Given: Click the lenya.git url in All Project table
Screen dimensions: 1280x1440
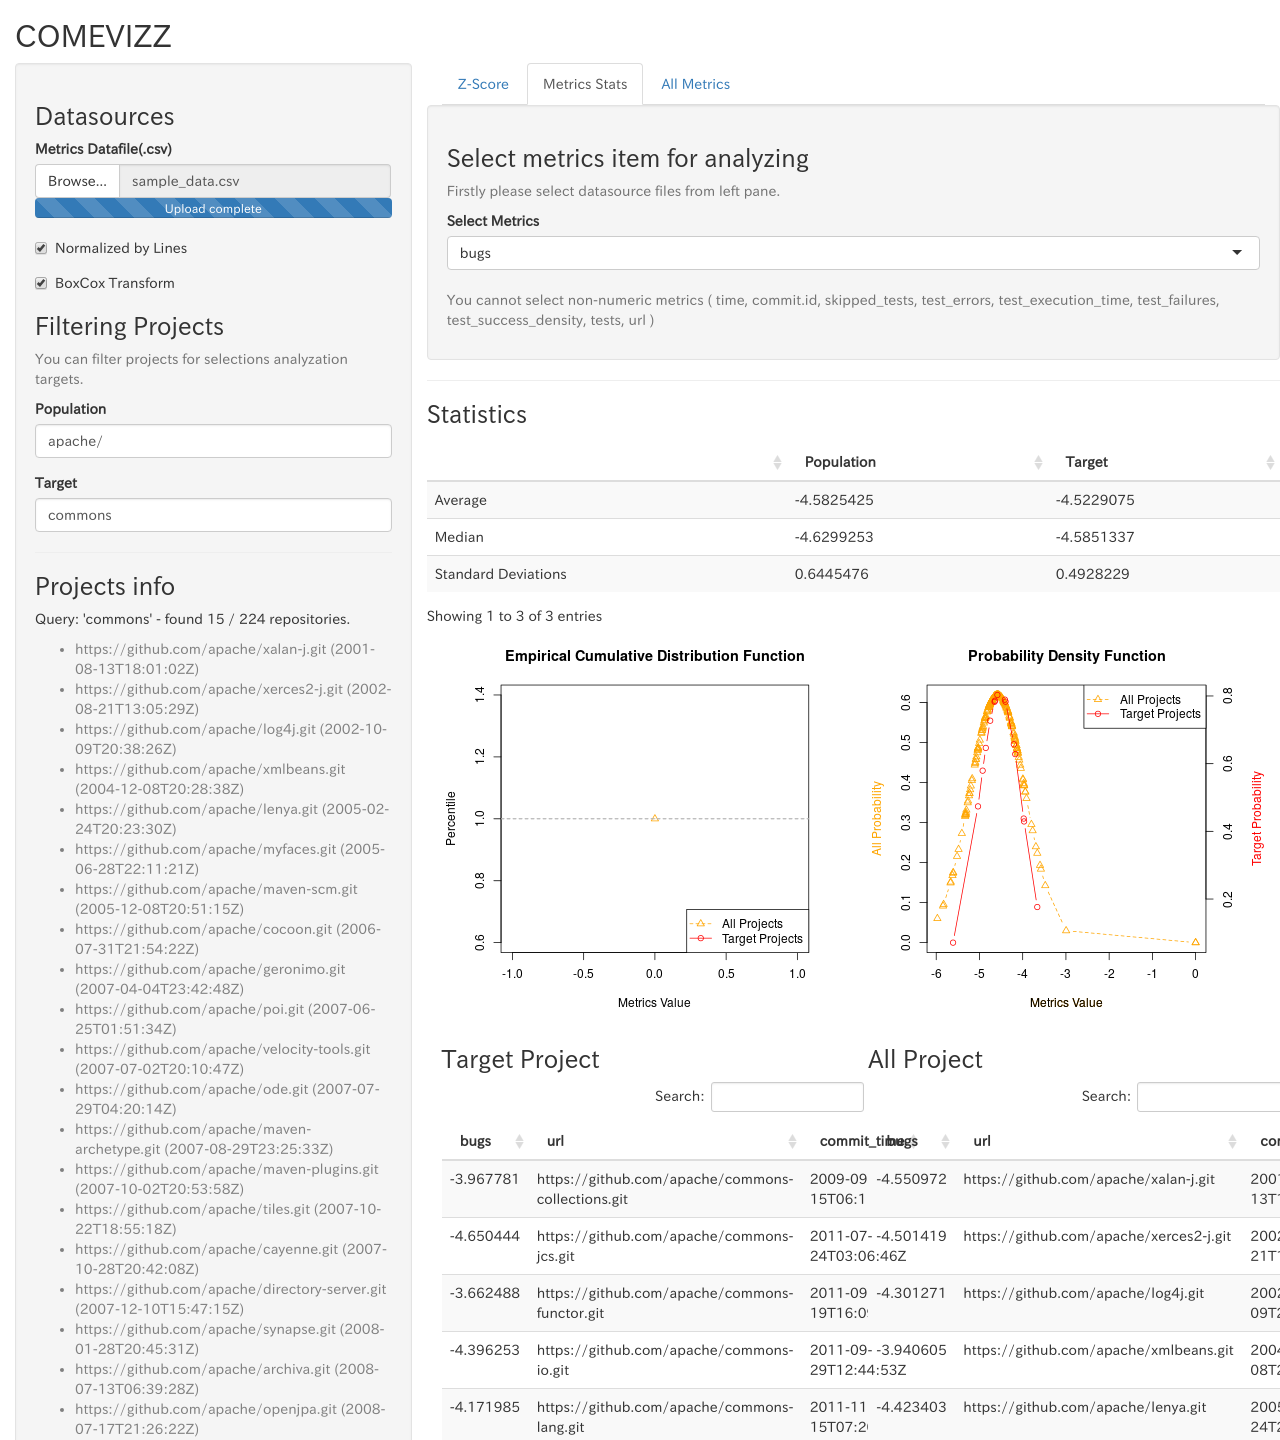Looking at the screenshot, I should coord(1084,1407).
